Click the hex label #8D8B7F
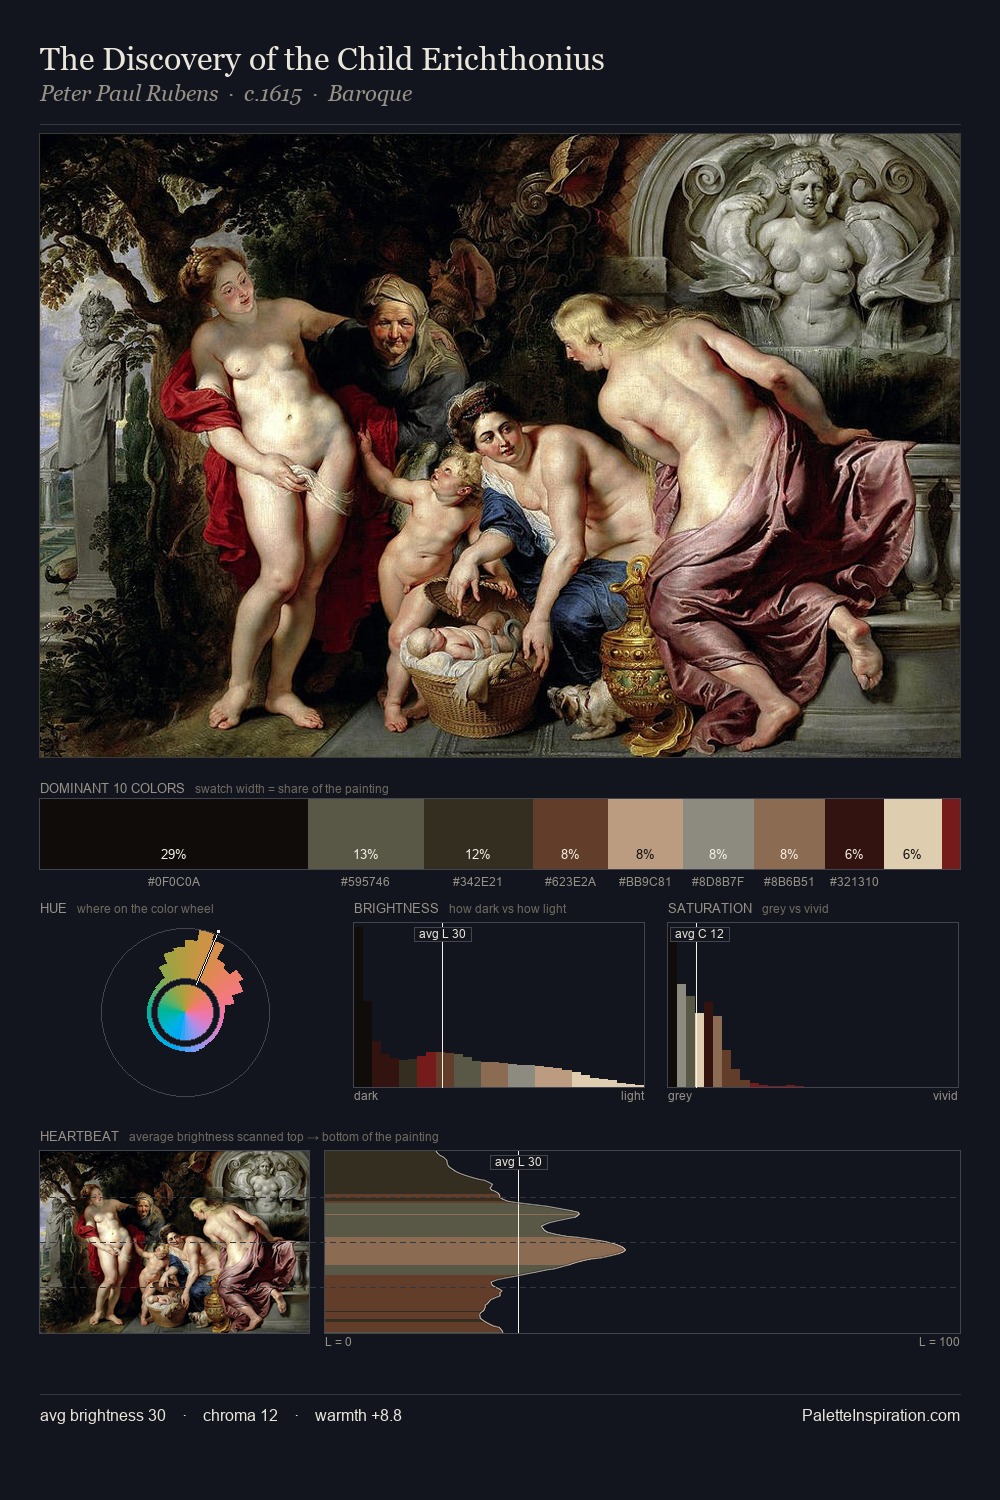The height and width of the screenshot is (1500, 1000). point(718,882)
